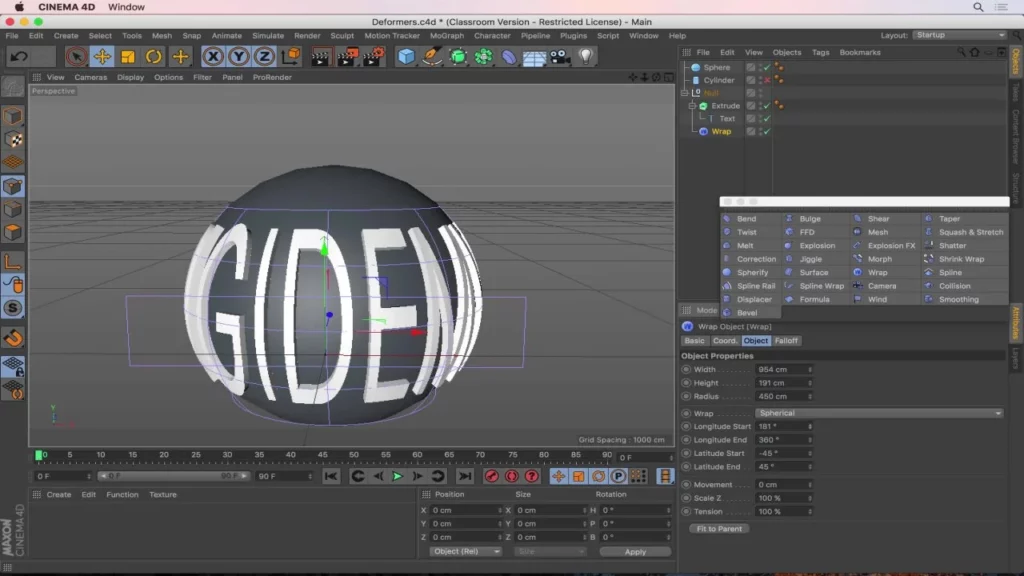
Task: Open the viewport Cameras menu
Action: 90,77
